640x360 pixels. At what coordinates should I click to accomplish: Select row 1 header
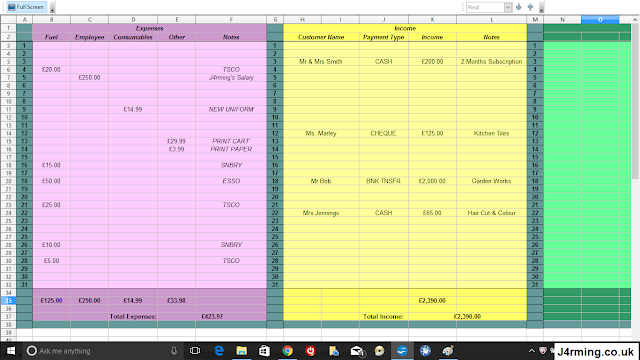pos(8,28)
